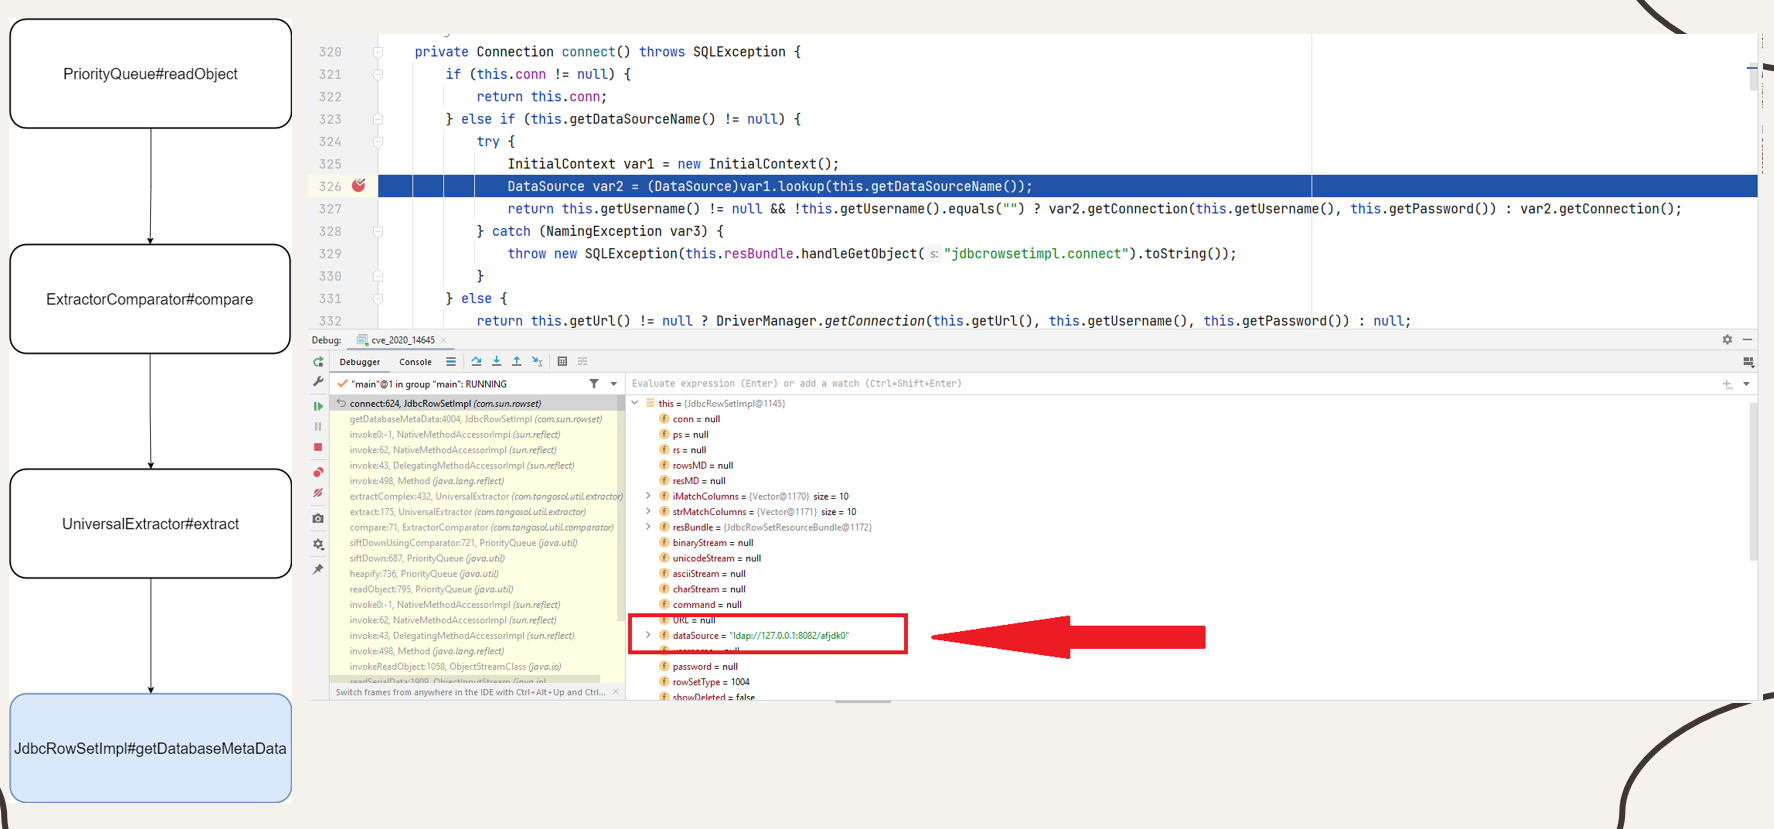
Task: Fold the try block at line 324
Action: 378,142
